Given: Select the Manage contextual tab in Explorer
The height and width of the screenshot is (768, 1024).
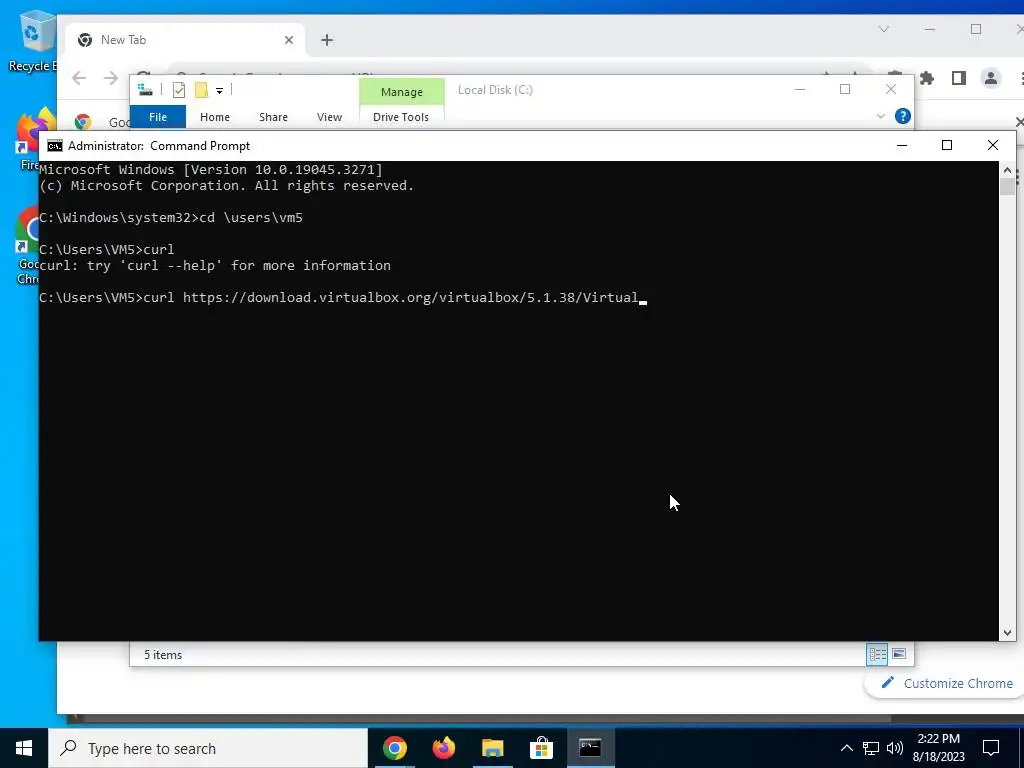Looking at the screenshot, I should click(x=402, y=91).
